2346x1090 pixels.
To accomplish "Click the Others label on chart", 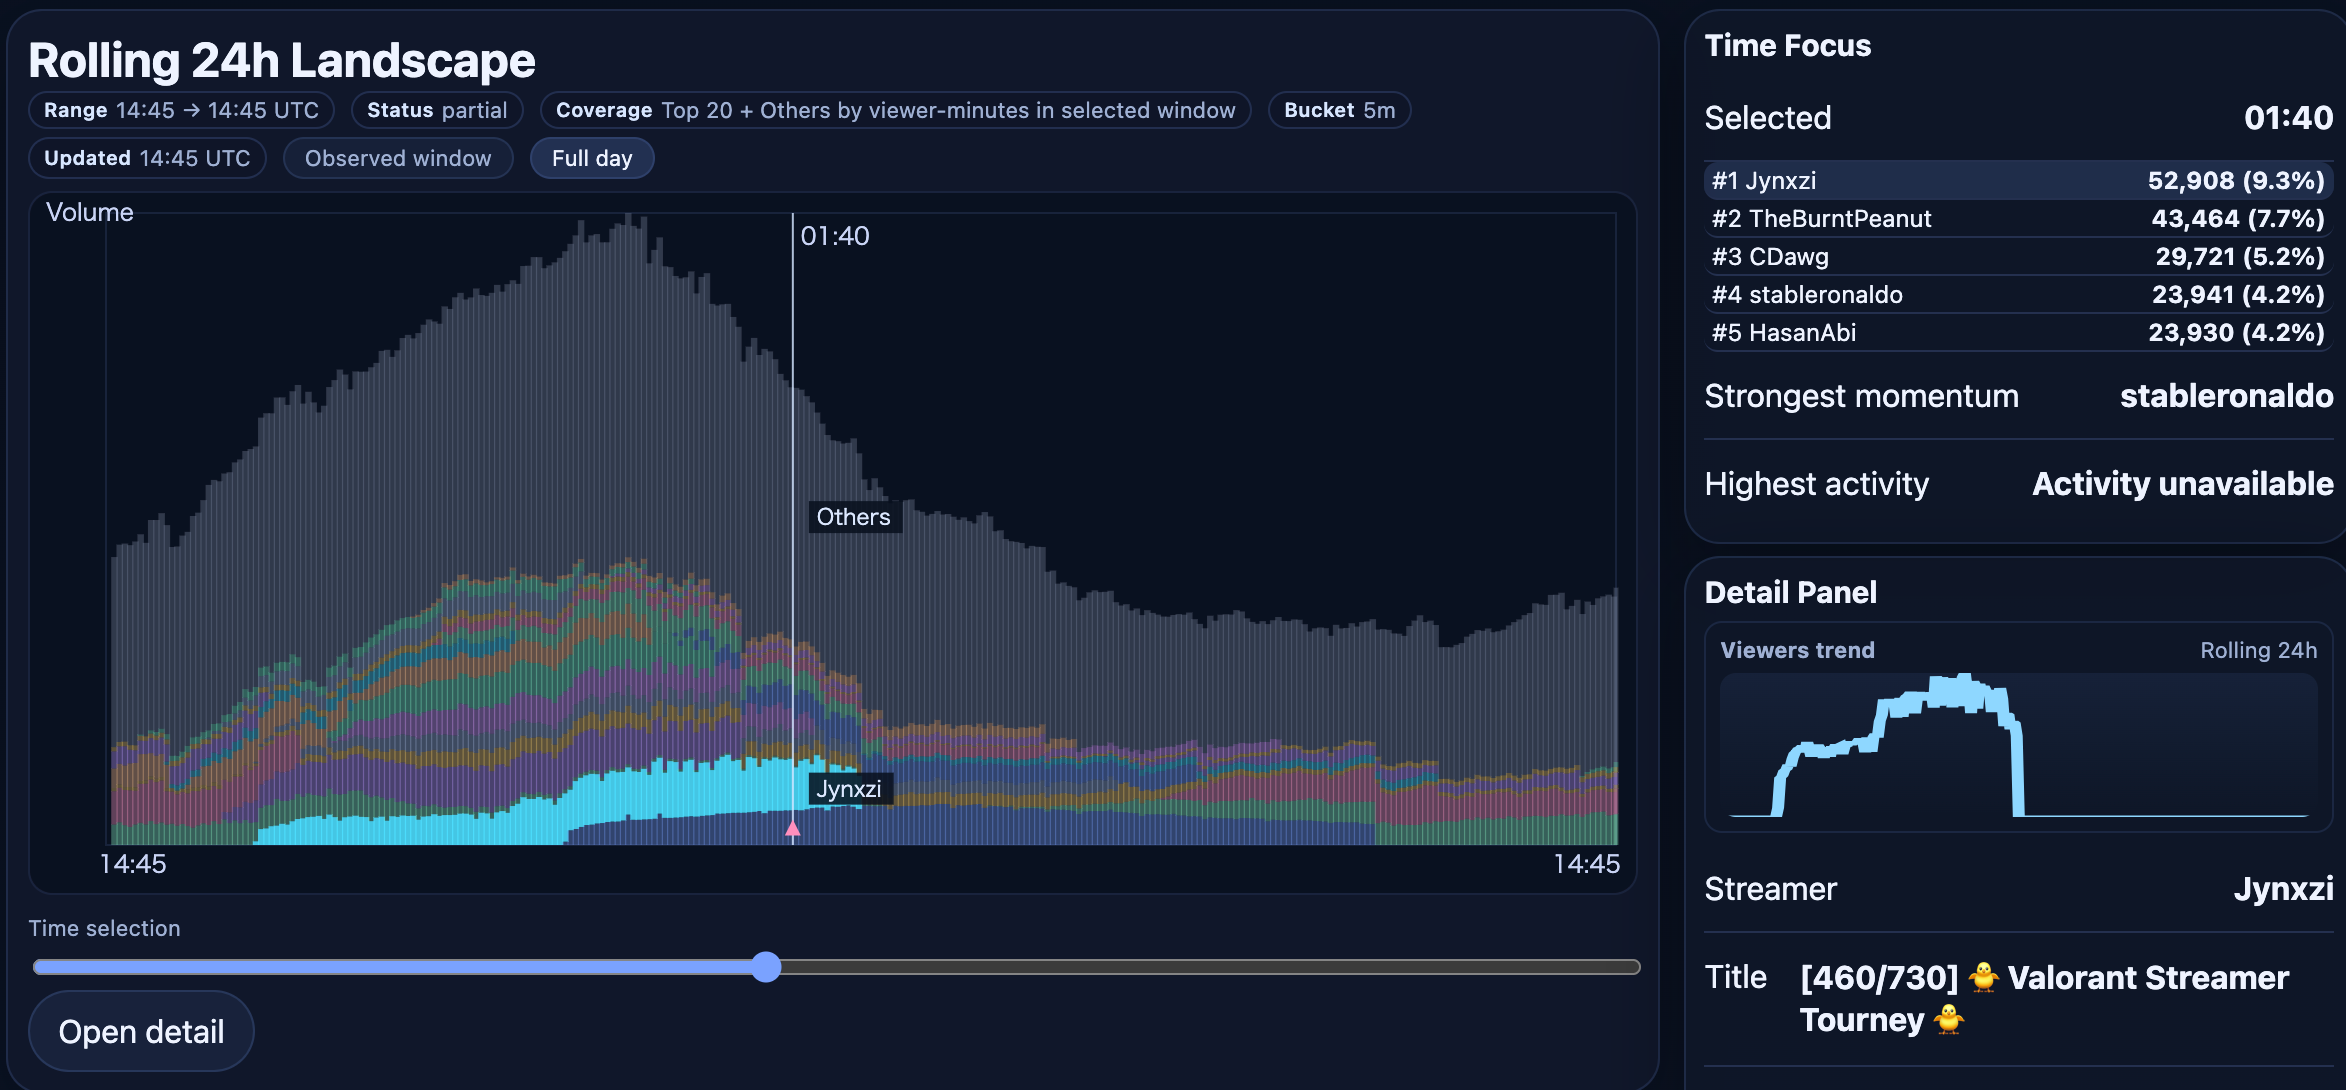I will pos(853,517).
